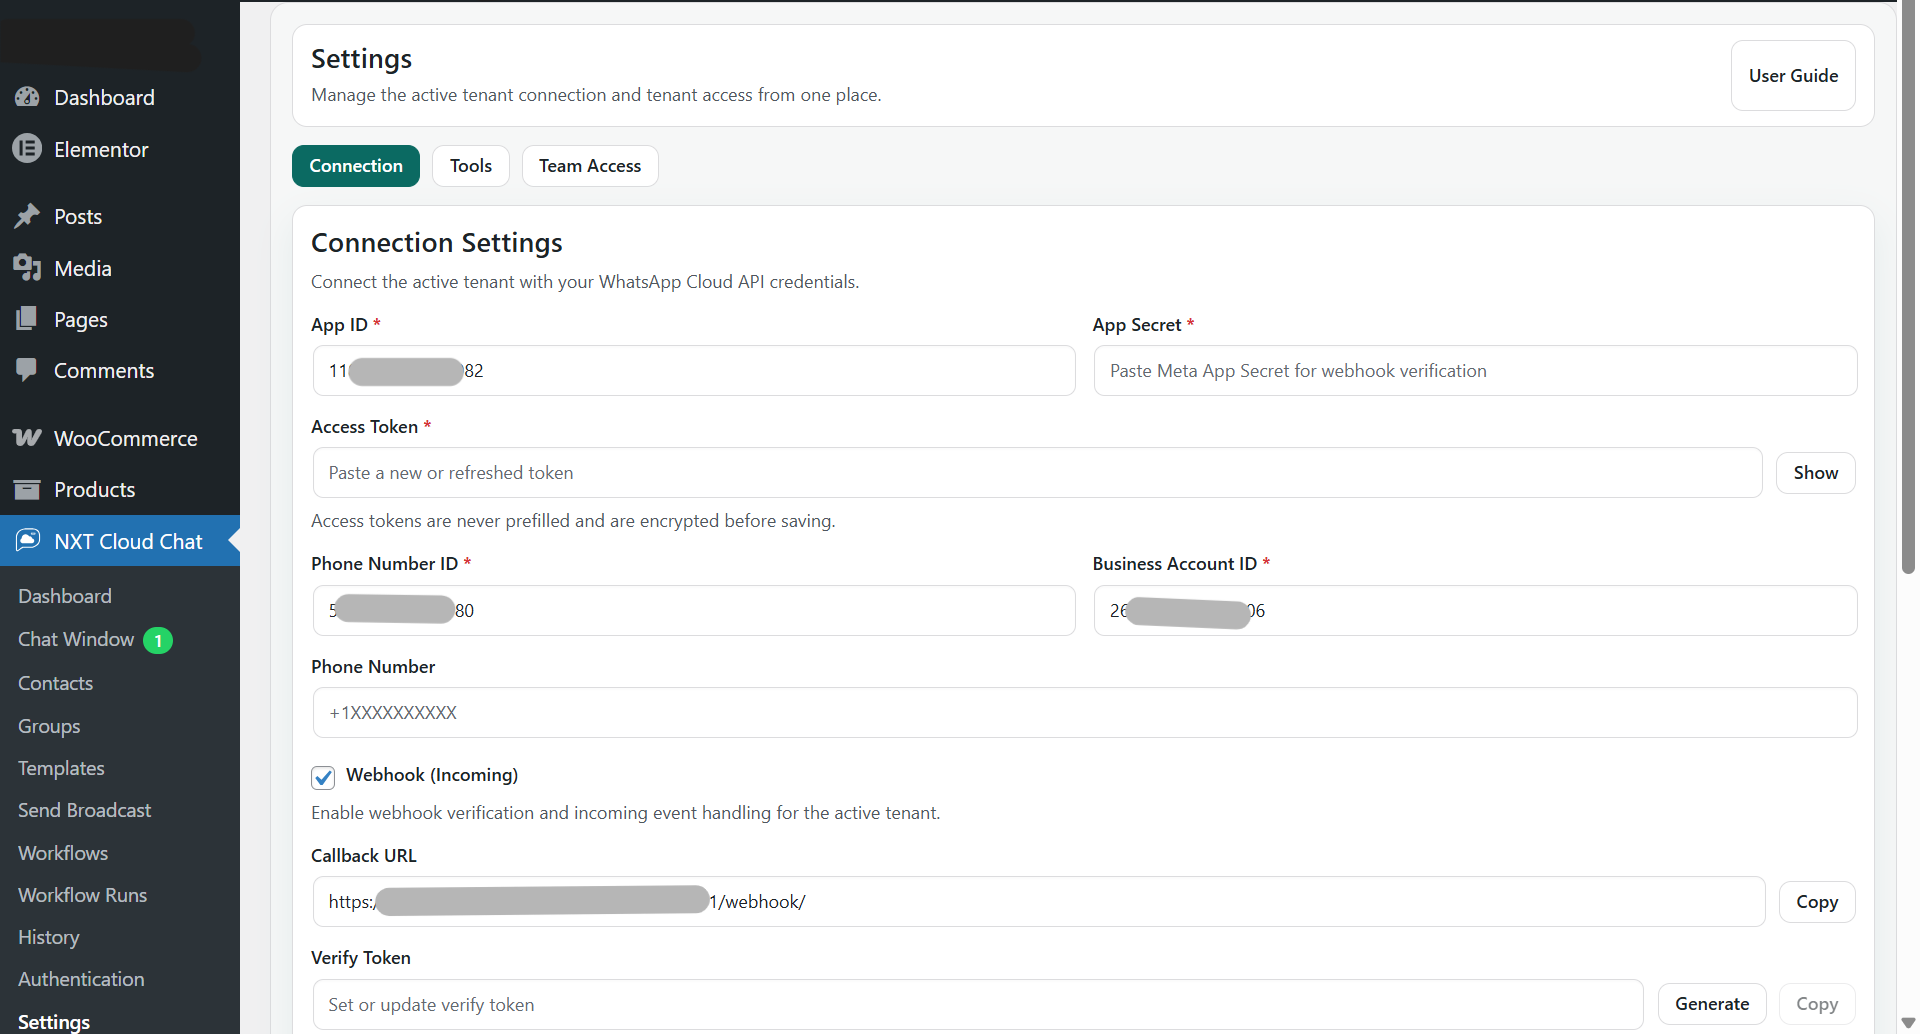The width and height of the screenshot is (1920, 1034).
Task: Open Comments menu item
Action: [x=120, y=370]
